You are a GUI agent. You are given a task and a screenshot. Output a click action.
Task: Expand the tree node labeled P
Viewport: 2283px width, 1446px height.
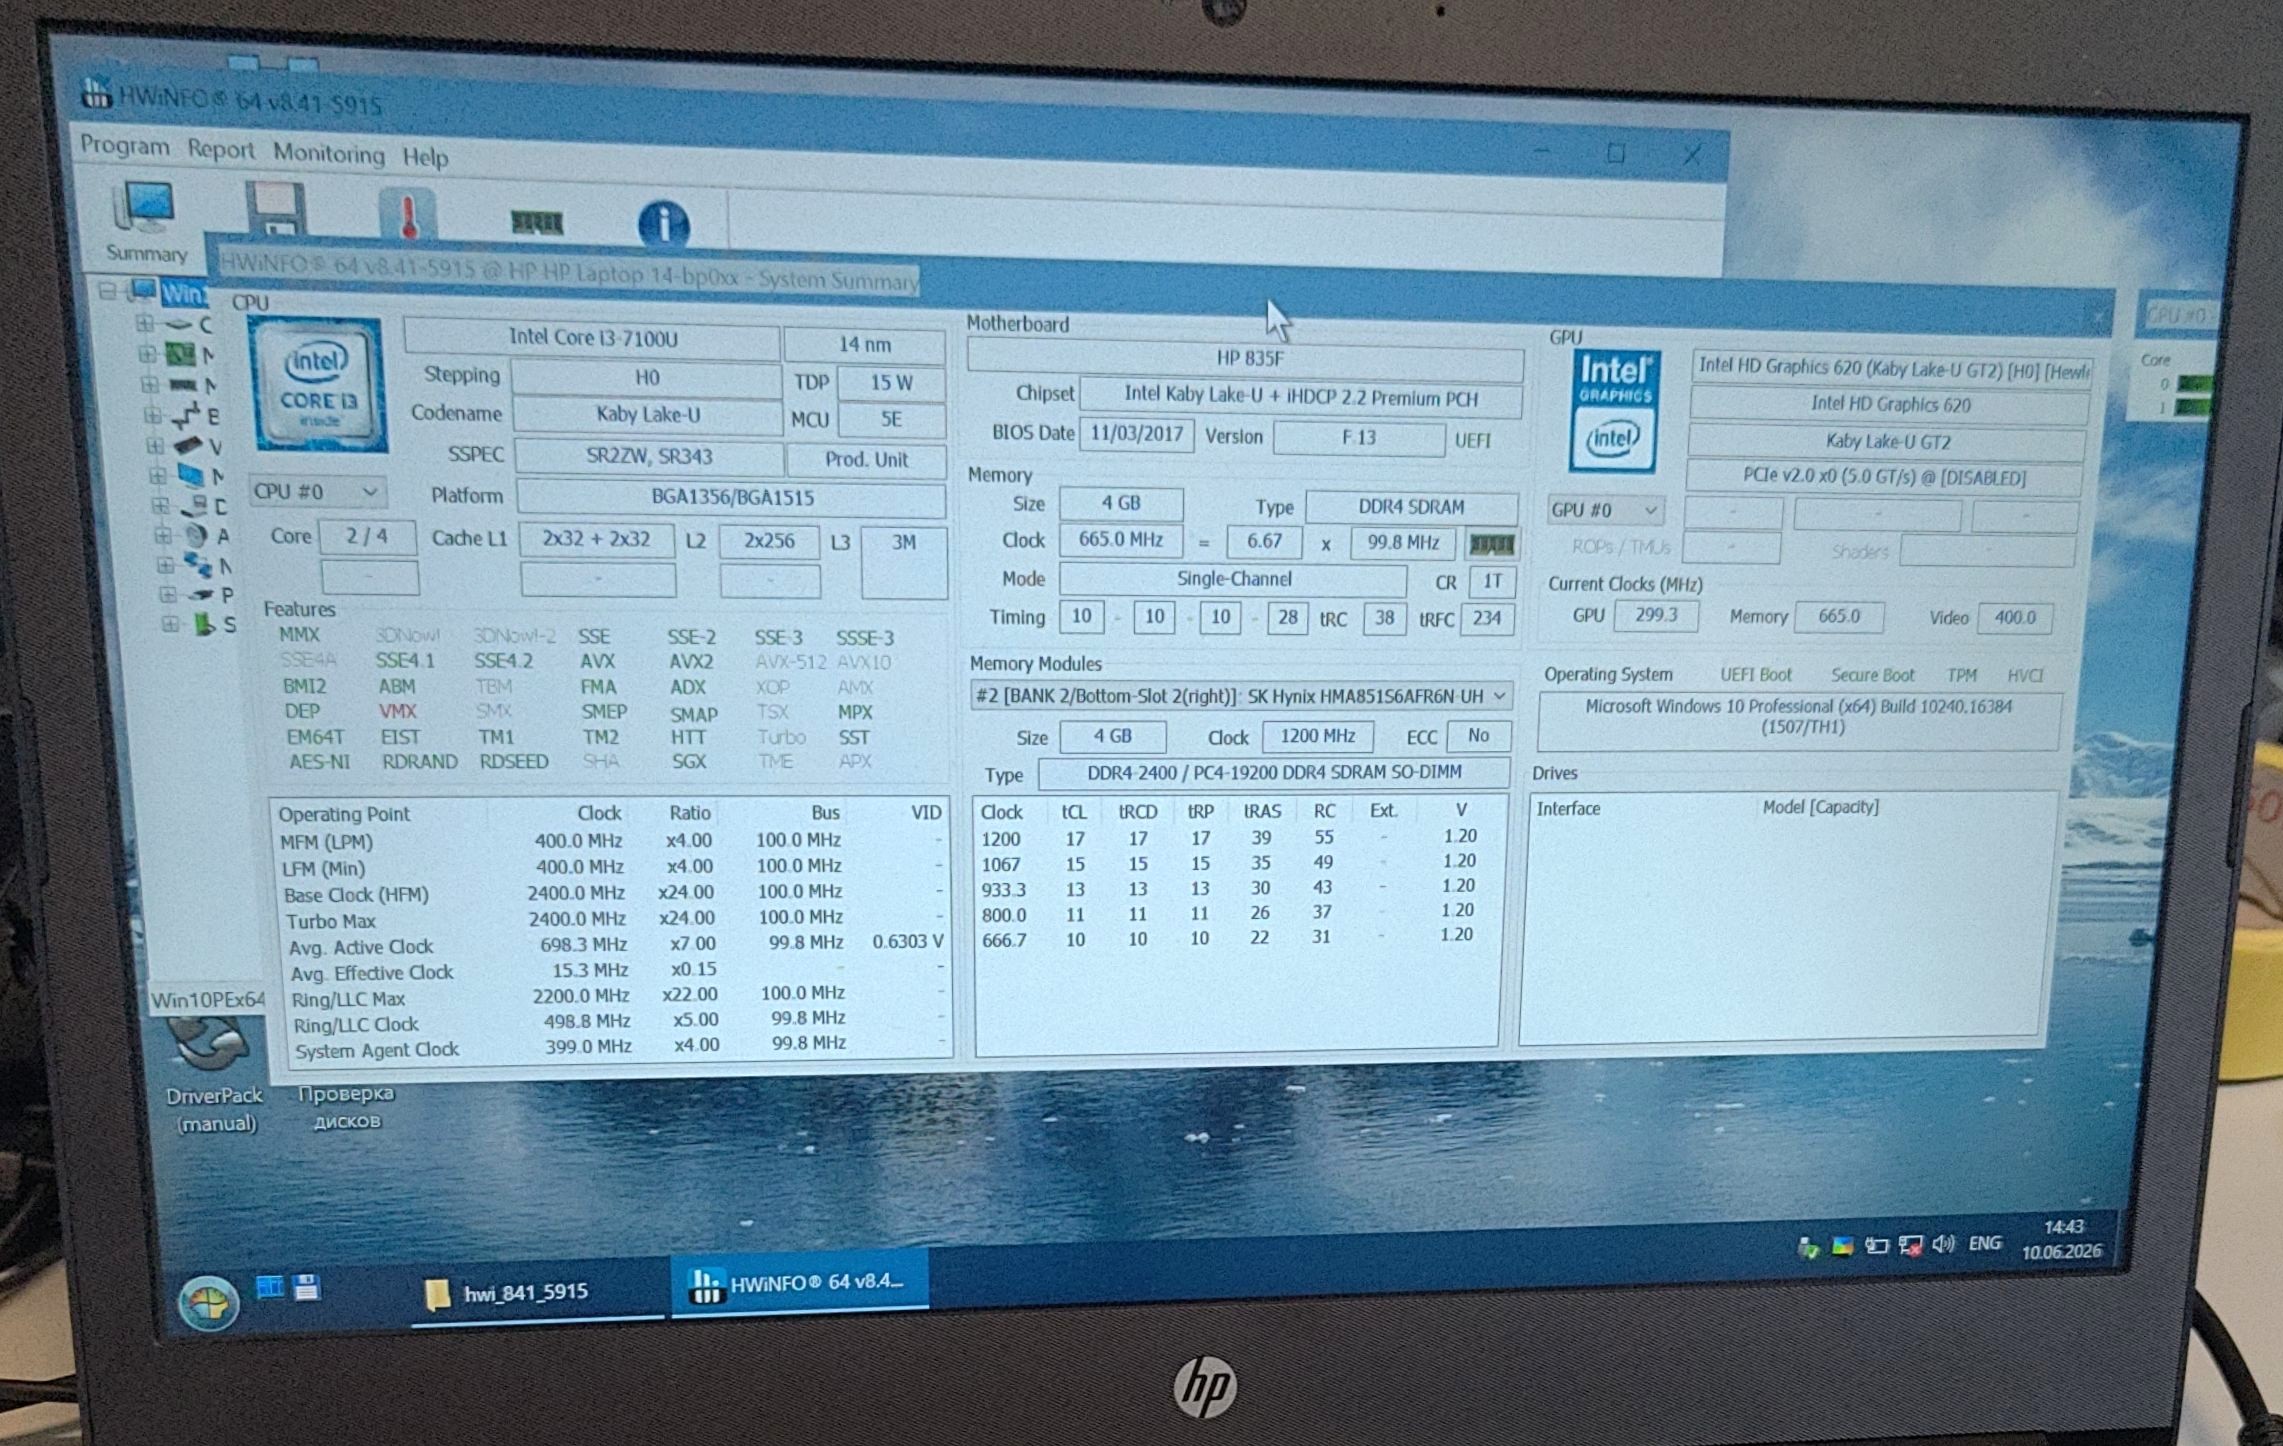pyautogui.click(x=168, y=595)
